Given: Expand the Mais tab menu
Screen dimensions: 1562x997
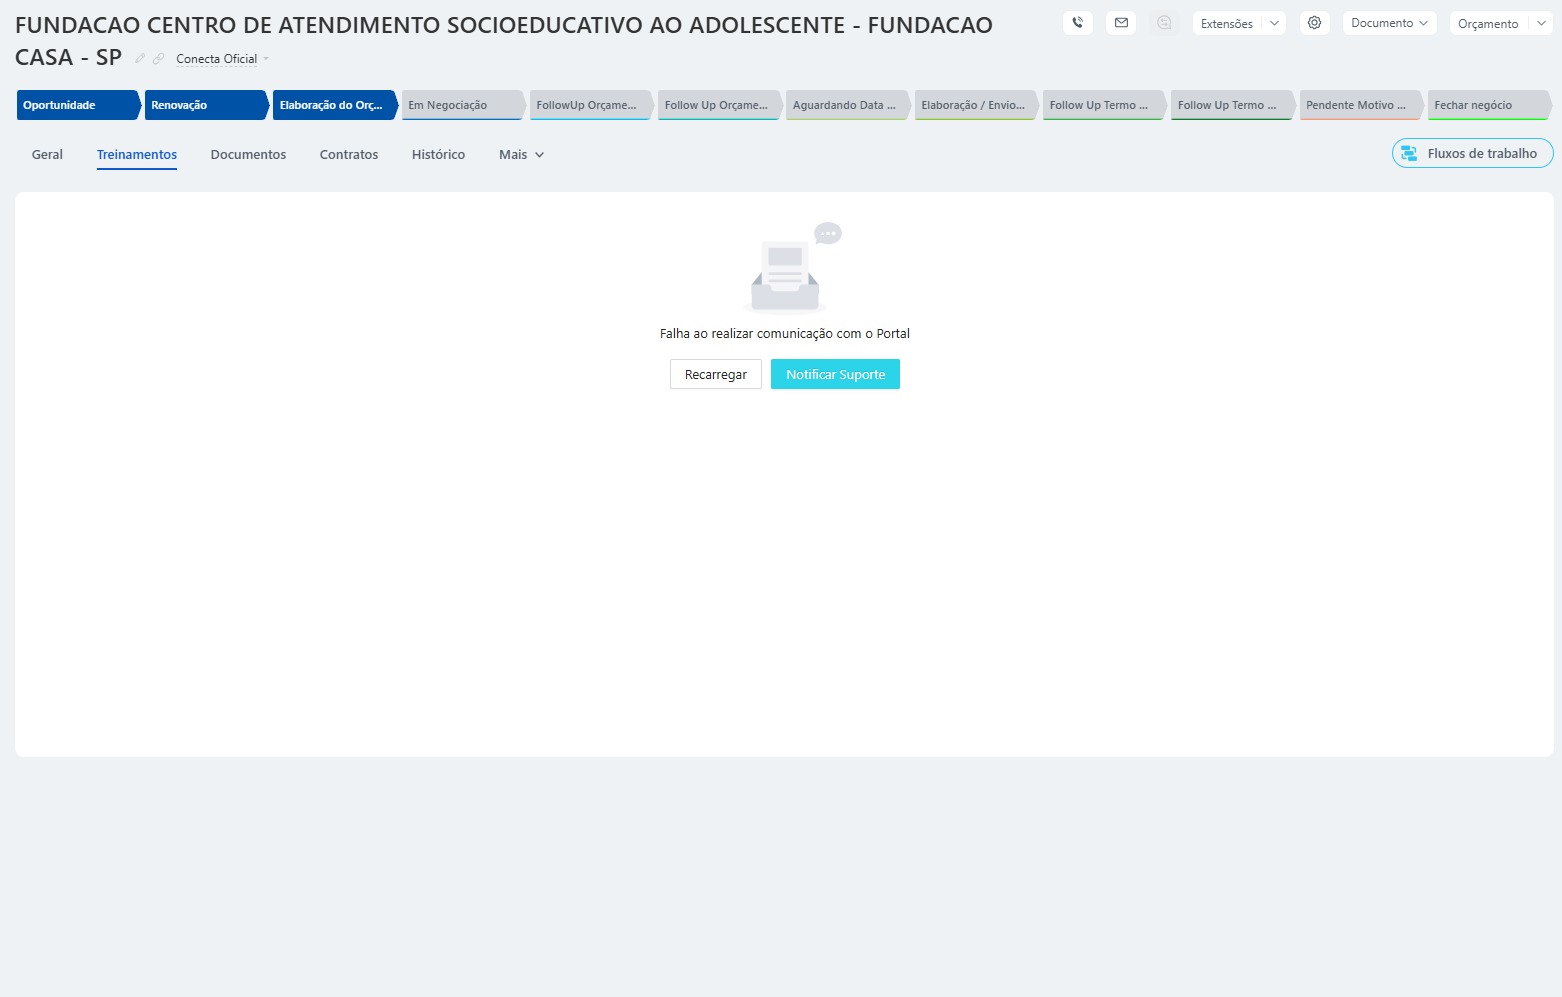Looking at the screenshot, I should (x=521, y=155).
